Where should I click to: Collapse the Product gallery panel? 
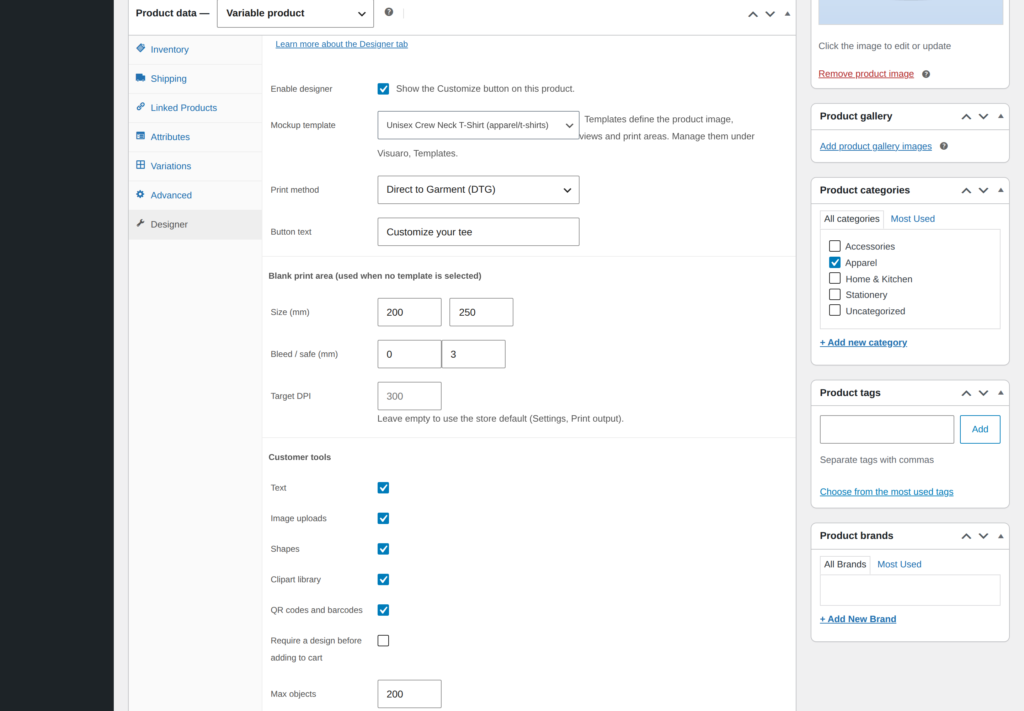tap(1000, 116)
